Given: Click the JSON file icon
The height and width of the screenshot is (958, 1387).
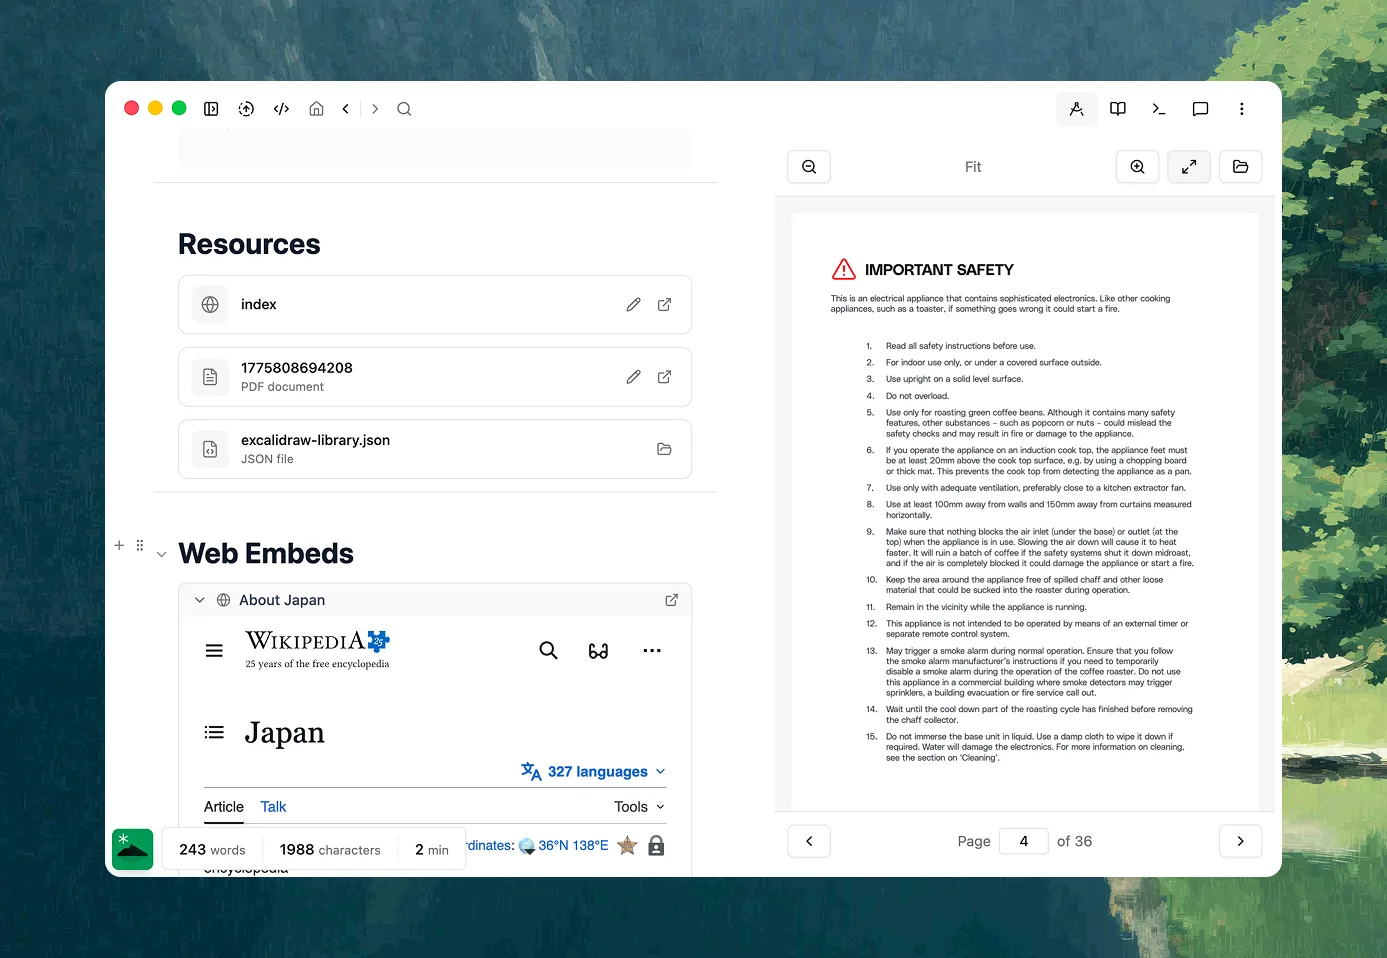Looking at the screenshot, I should (210, 449).
